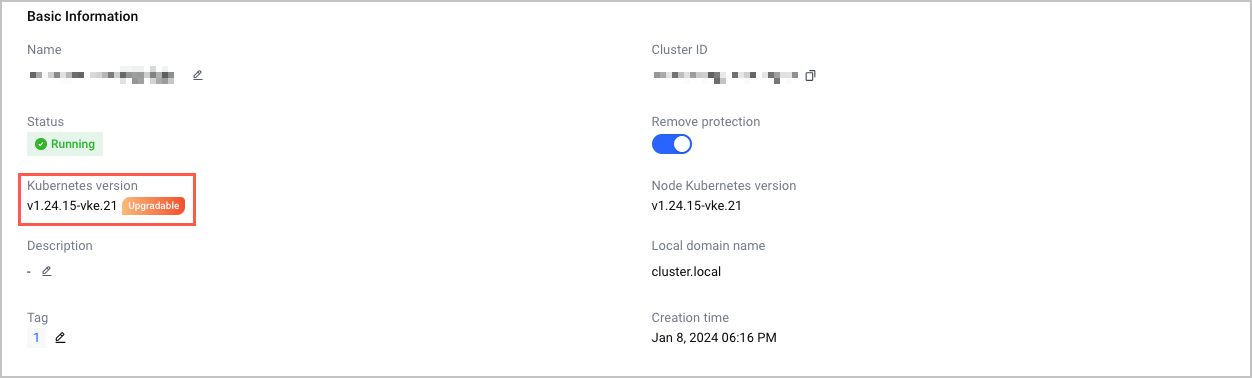Click the Local domain name label
Screen dimensions: 1252x378
(x=708, y=246)
